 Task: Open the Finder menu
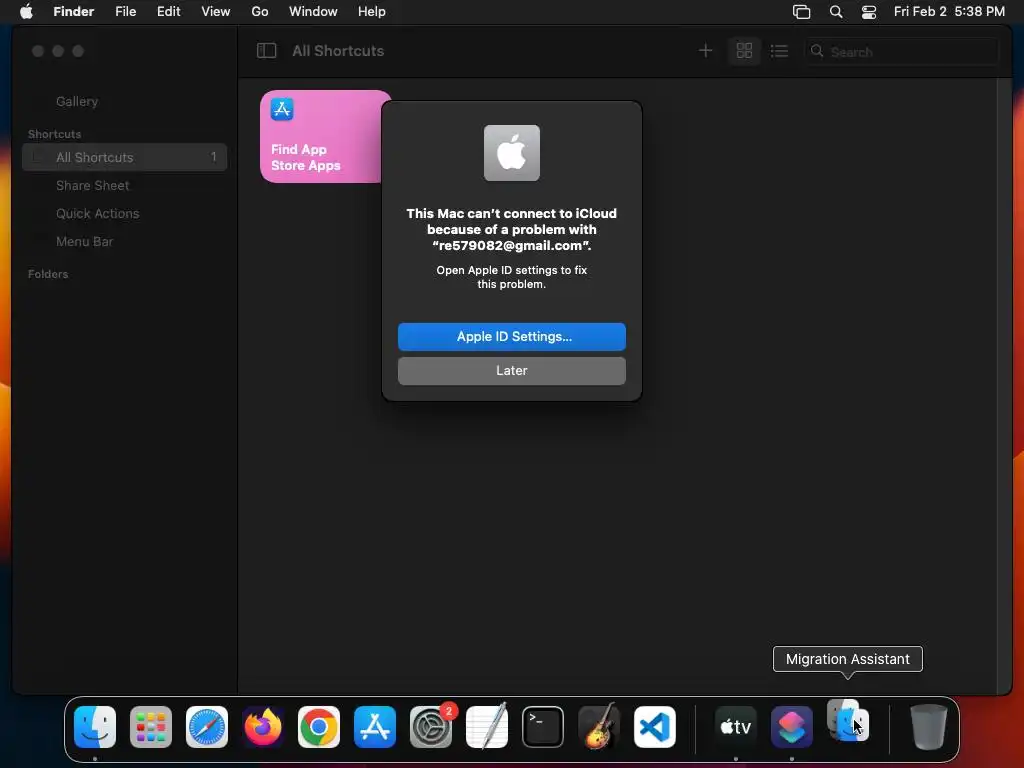pos(74,12)
